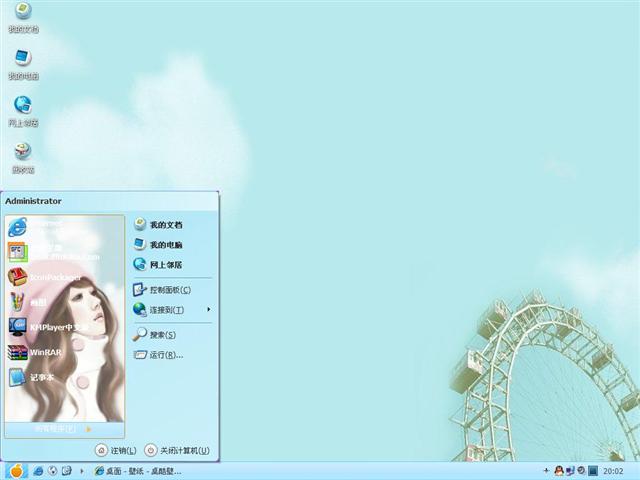Viewport: 640px width, 480px height.
Task: Launch KMPlayer from the start menu
Action: click(65, 327)
